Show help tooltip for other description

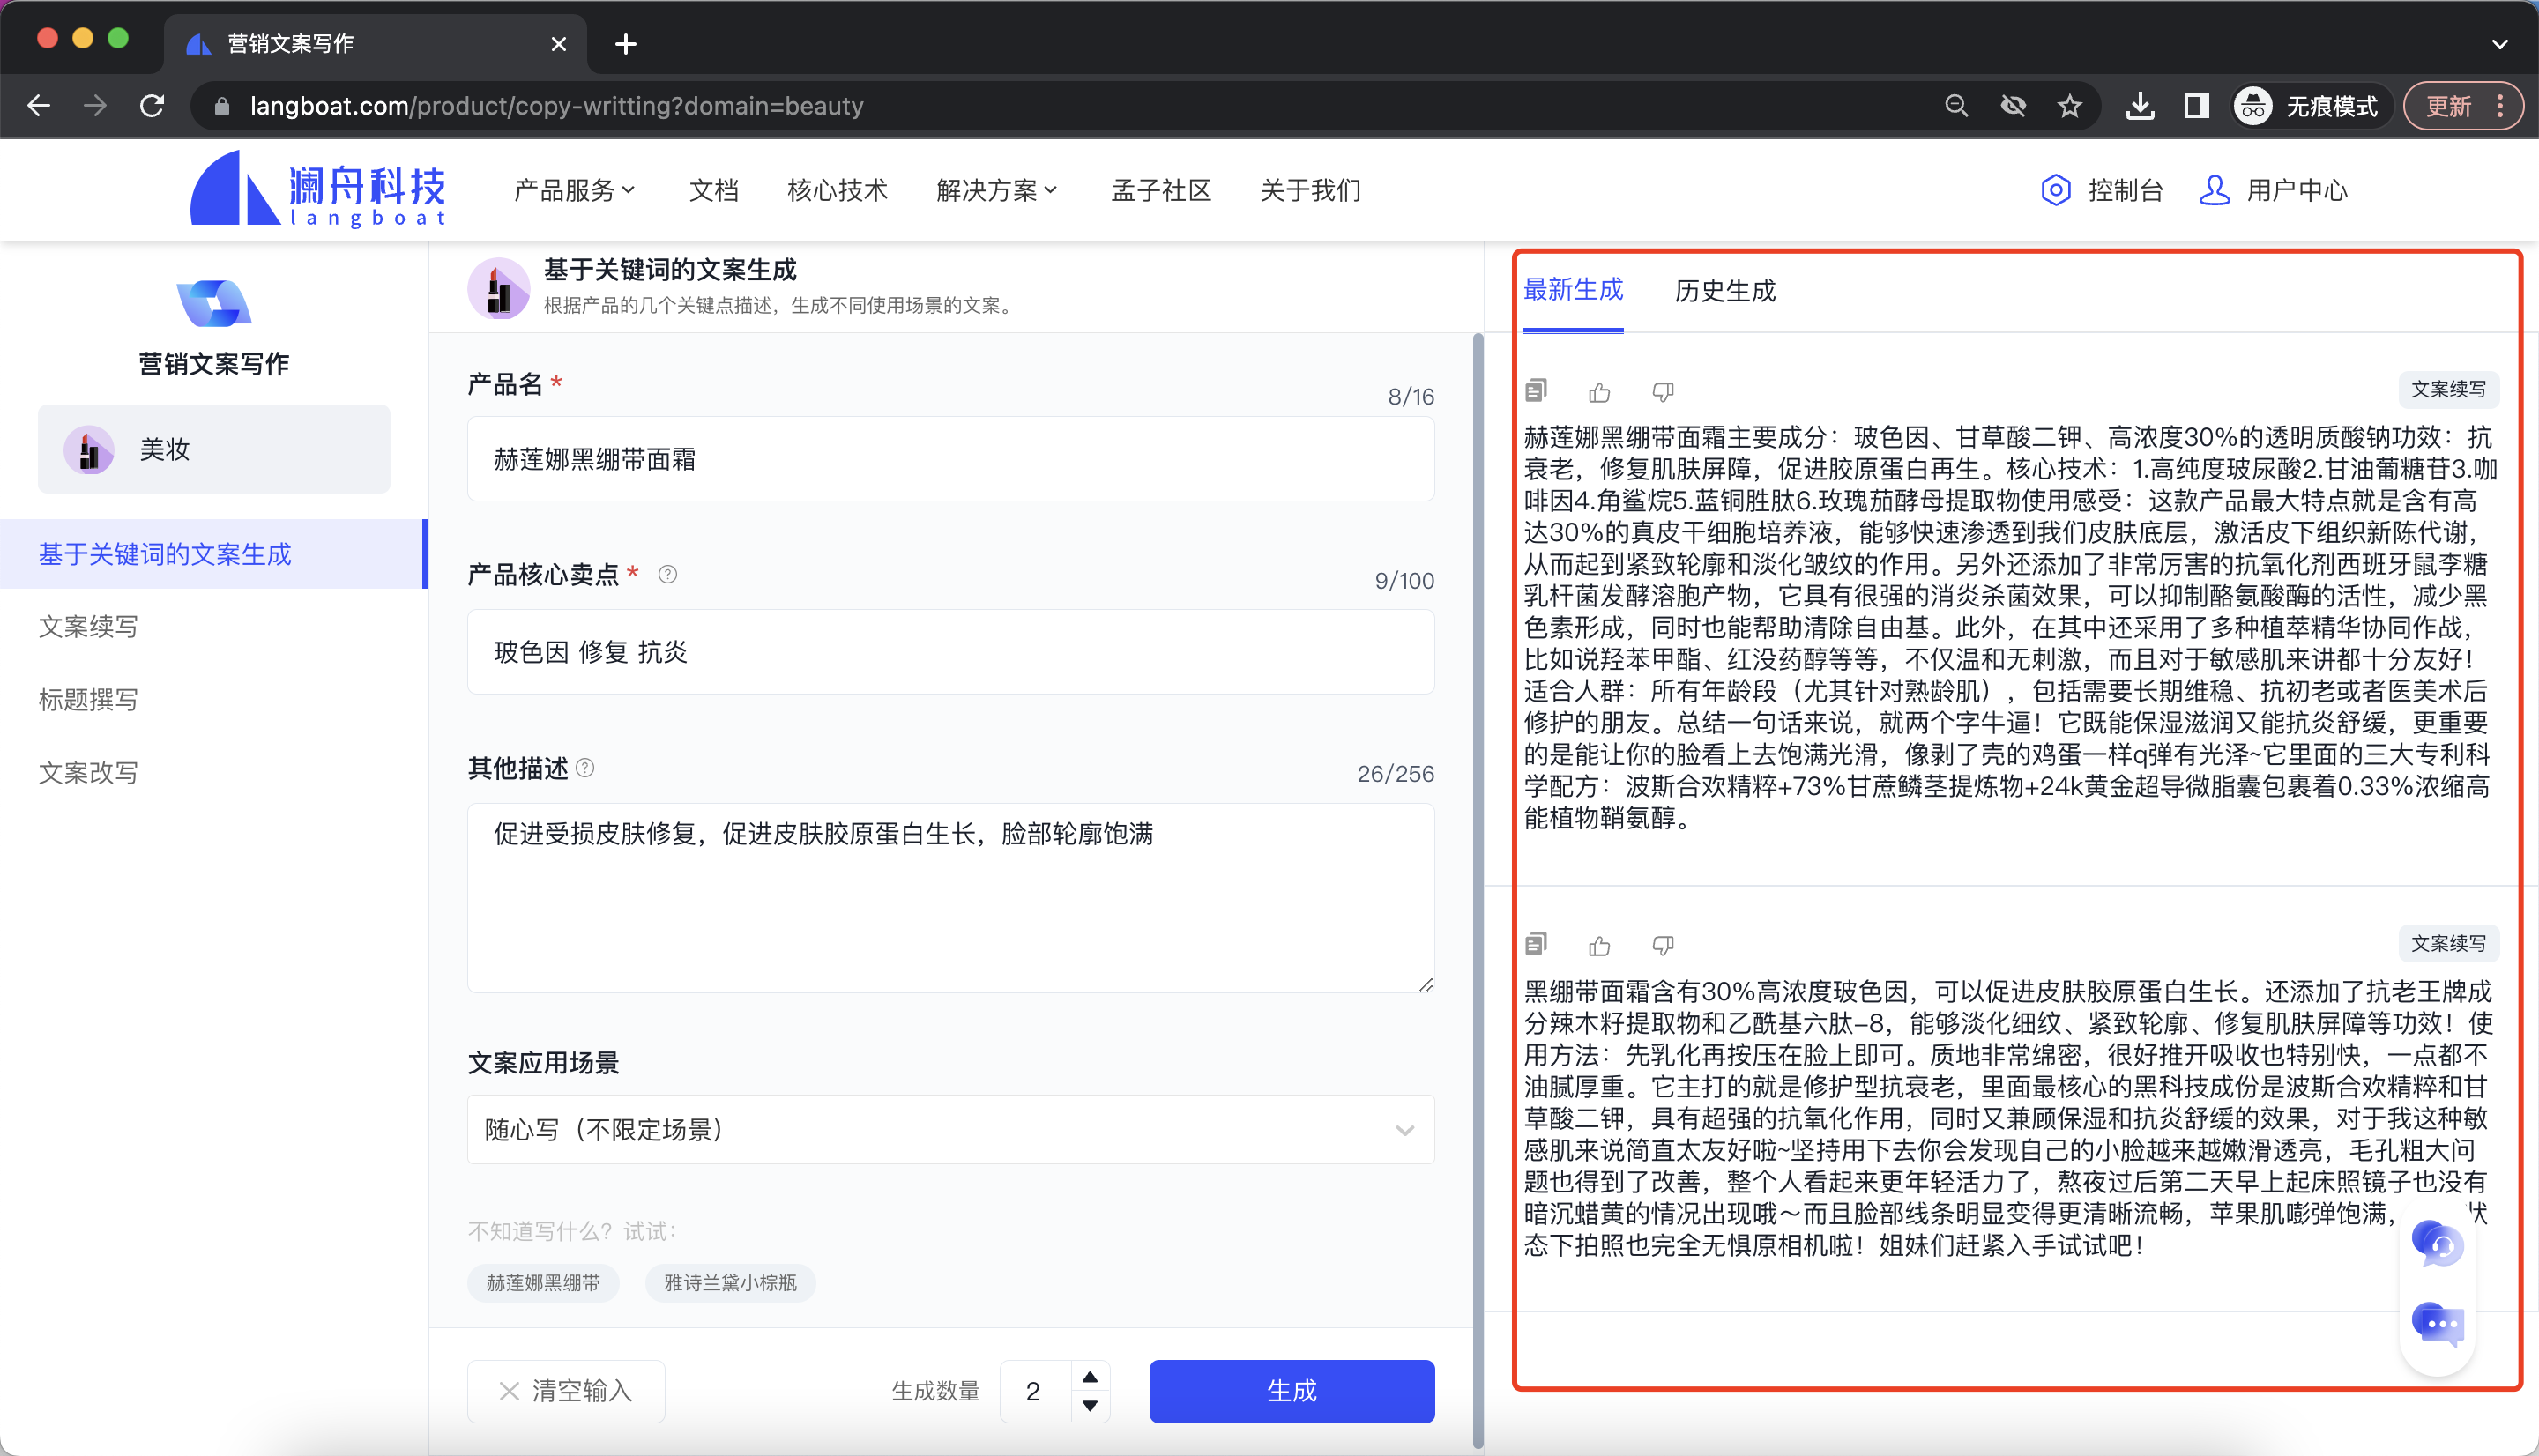[585, 768]
